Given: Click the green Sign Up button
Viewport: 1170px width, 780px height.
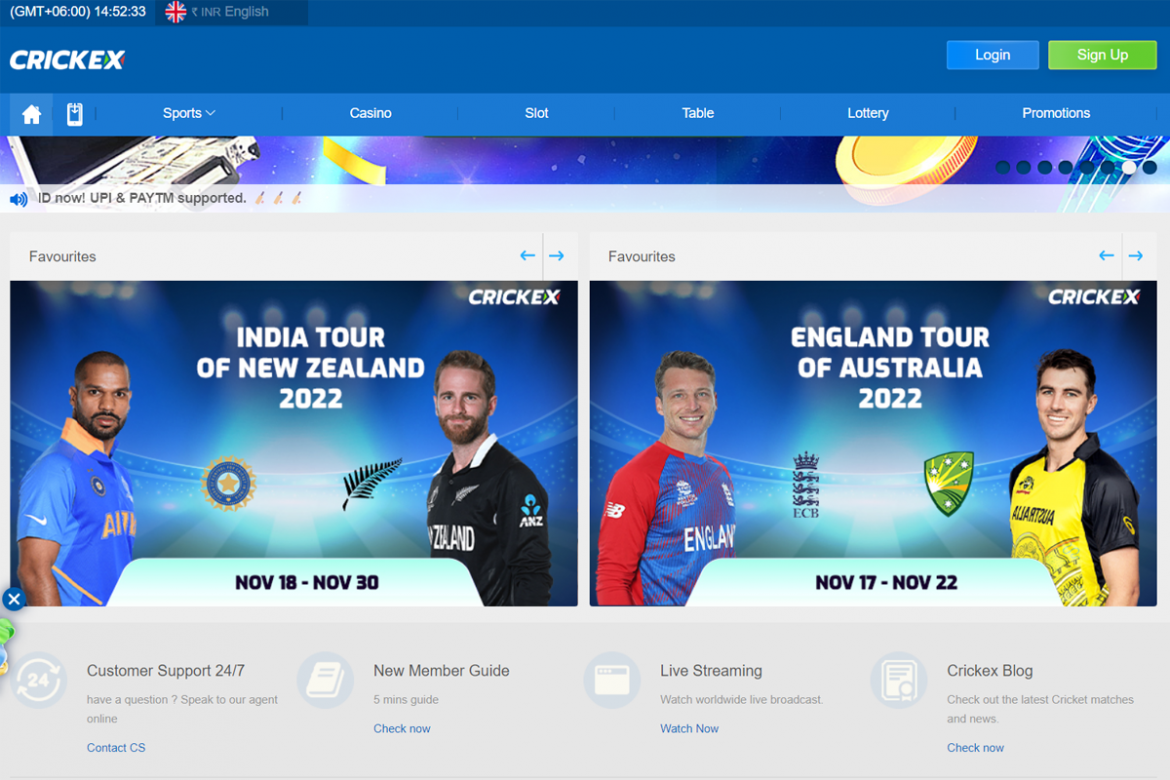Looking at the screenshot, I should 1102,55.
